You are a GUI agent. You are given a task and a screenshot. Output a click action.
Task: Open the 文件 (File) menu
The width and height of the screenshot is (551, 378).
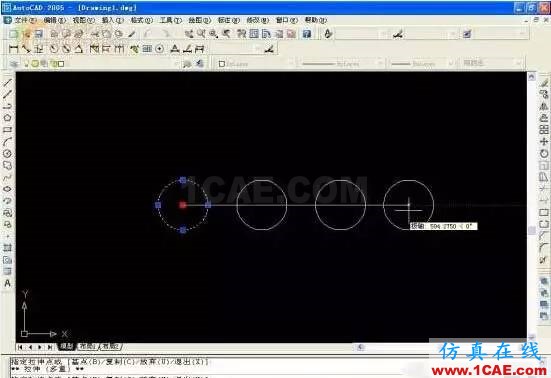[25, 20]
